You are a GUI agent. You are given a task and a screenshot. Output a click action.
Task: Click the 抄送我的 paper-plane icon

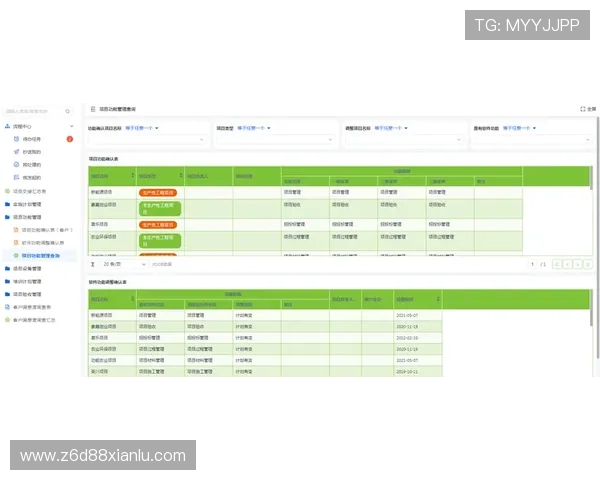click(x=16, y=152)
